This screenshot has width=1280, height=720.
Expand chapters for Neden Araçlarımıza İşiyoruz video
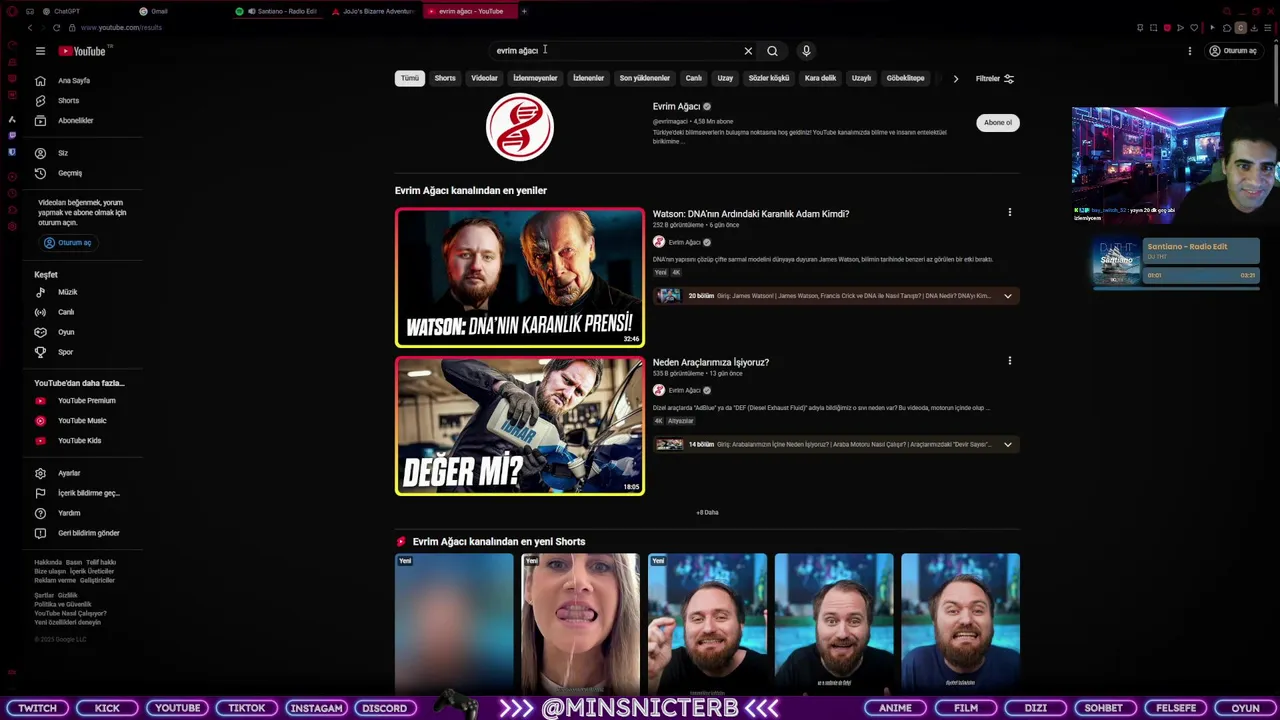click(1007, 444)
